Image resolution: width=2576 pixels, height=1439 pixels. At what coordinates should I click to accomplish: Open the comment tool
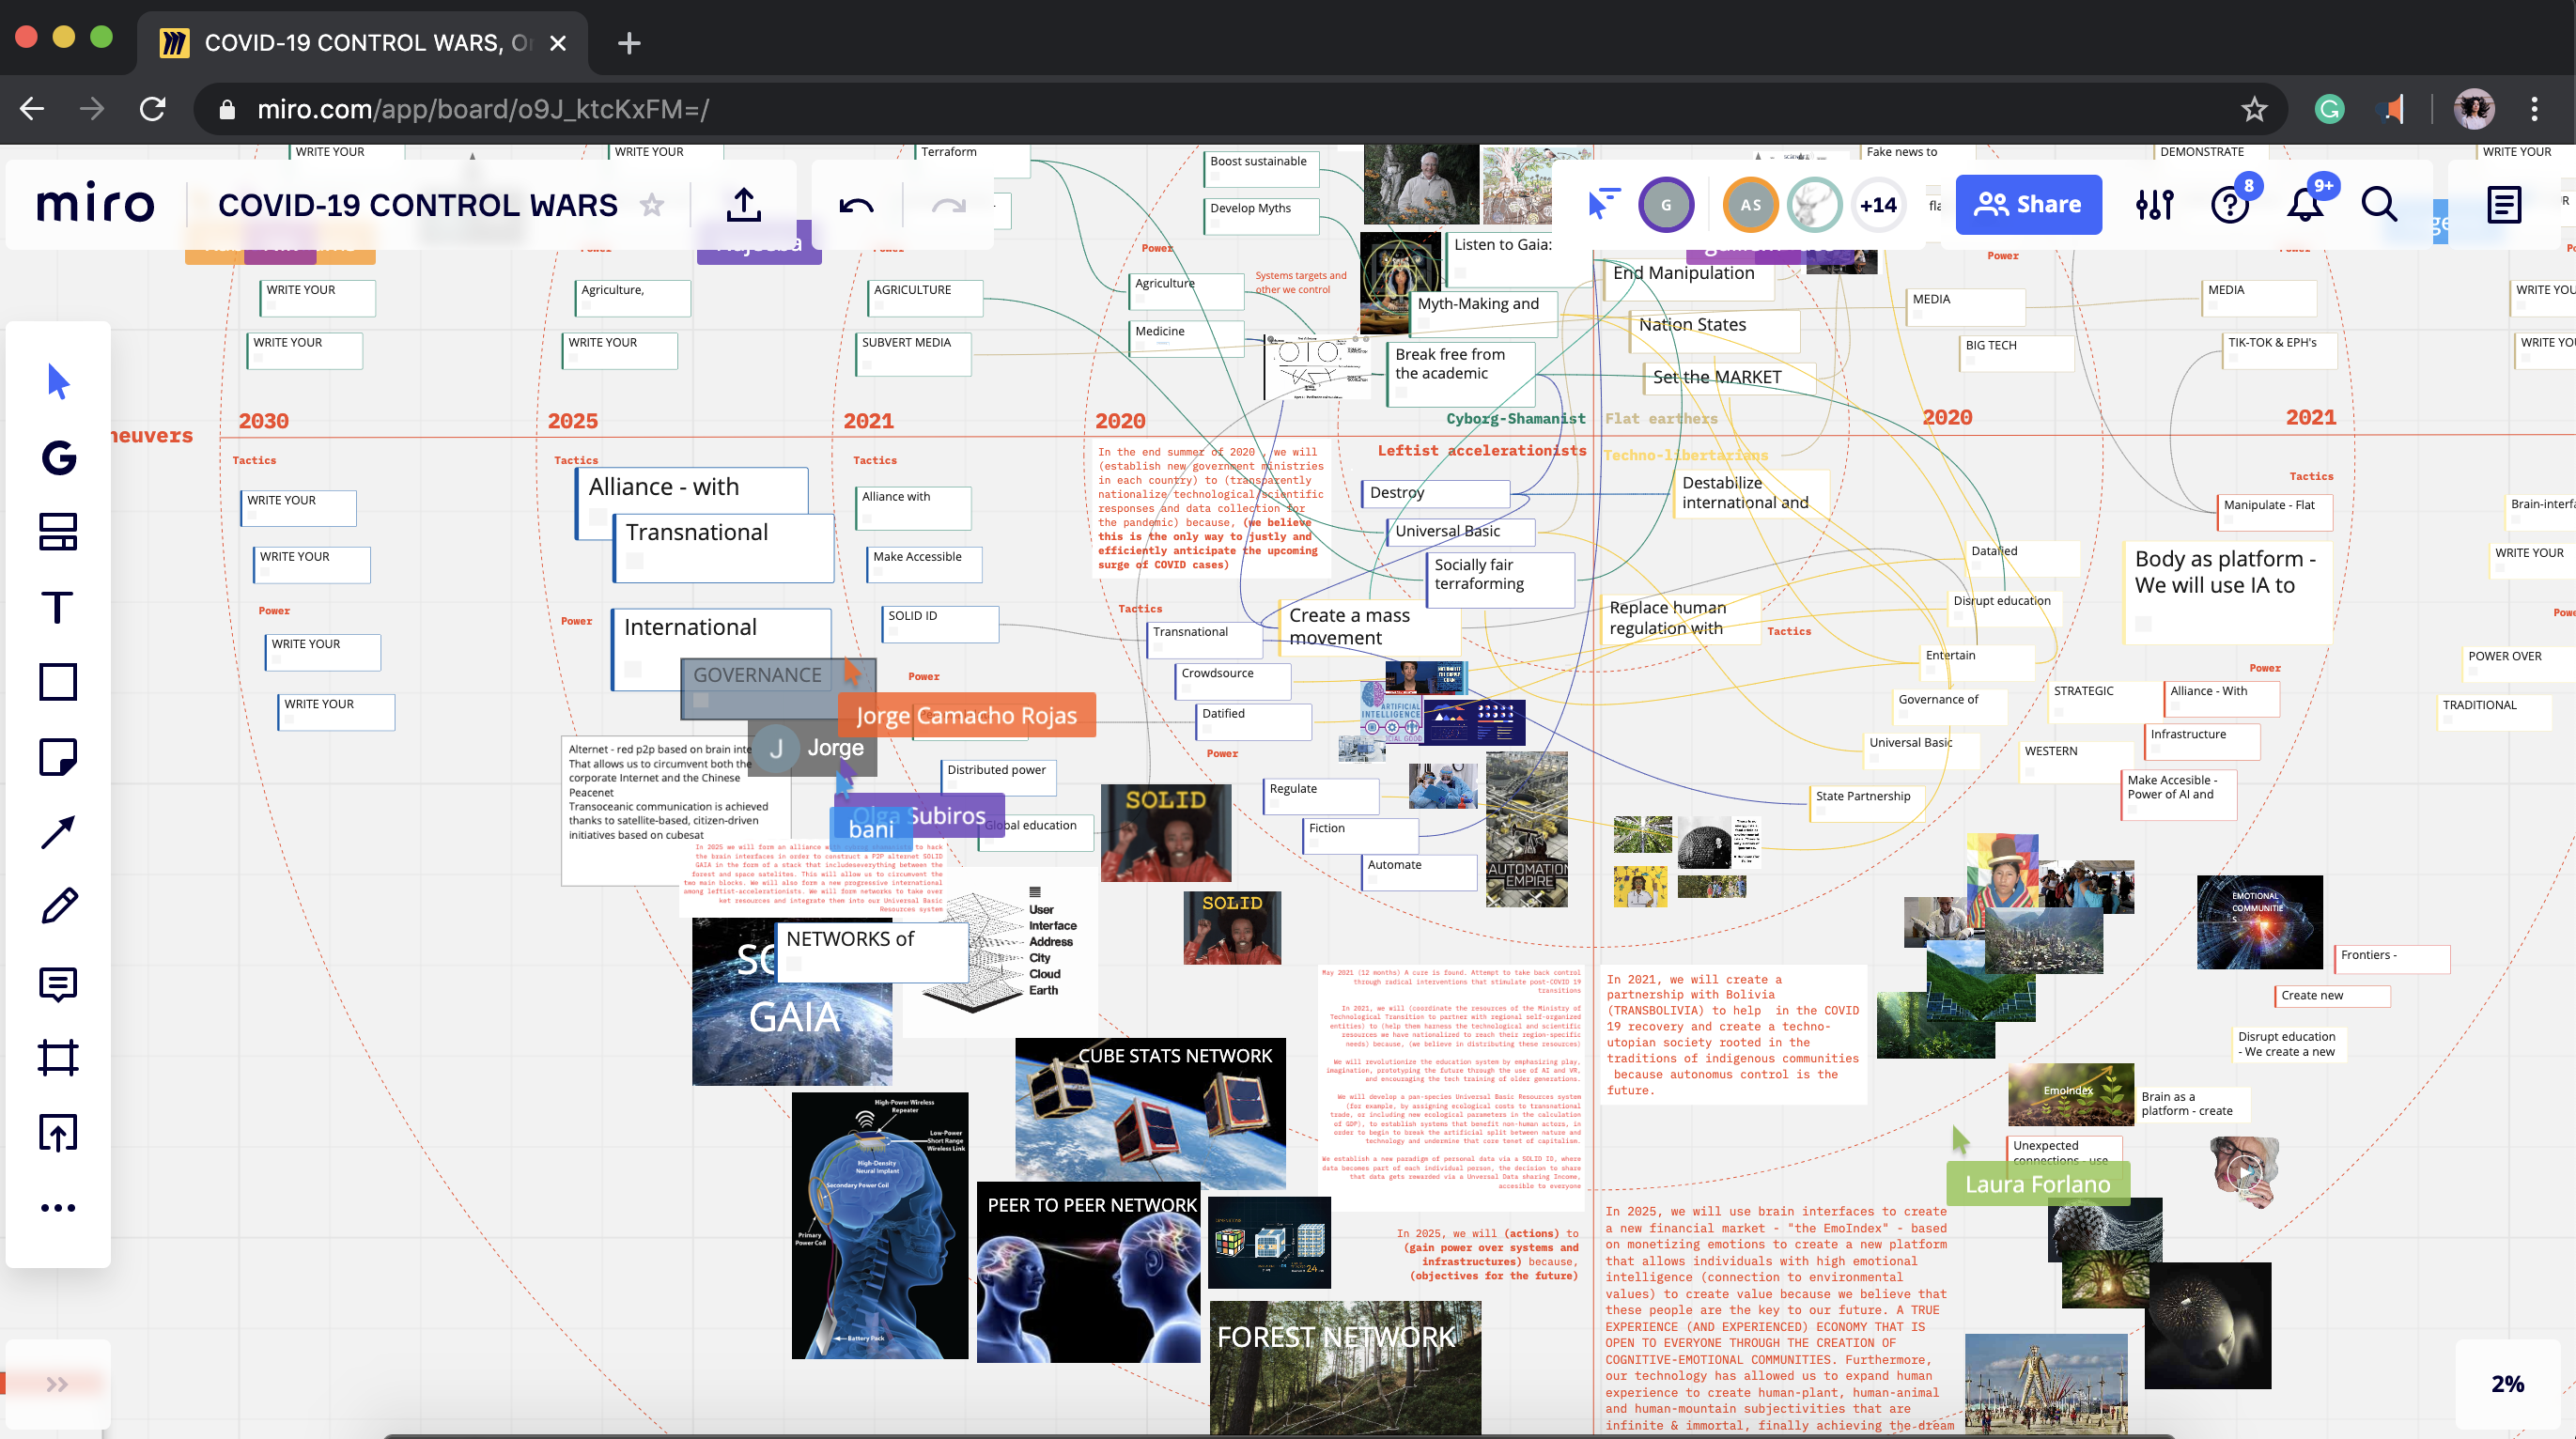pyautogui.click(x=58, y=983)
